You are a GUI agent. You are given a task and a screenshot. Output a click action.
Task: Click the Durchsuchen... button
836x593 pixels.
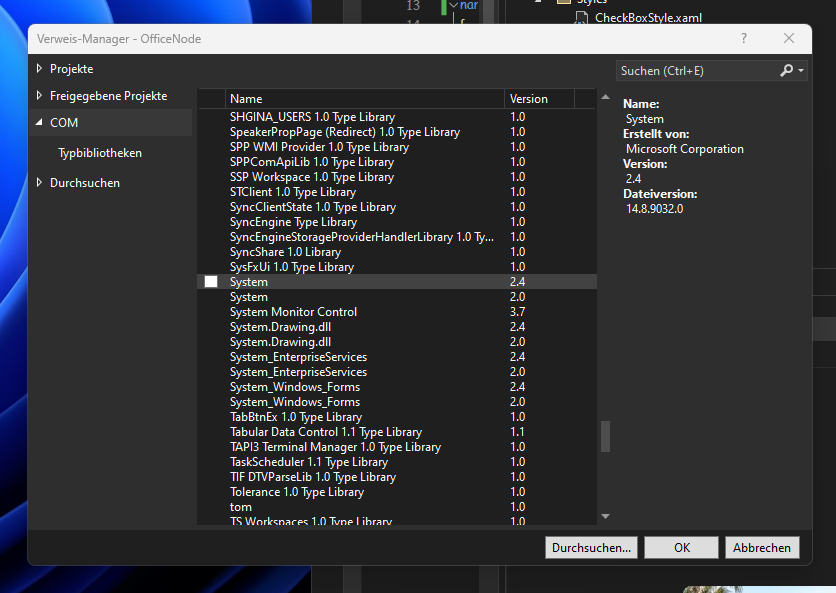[x=591, y=548]
